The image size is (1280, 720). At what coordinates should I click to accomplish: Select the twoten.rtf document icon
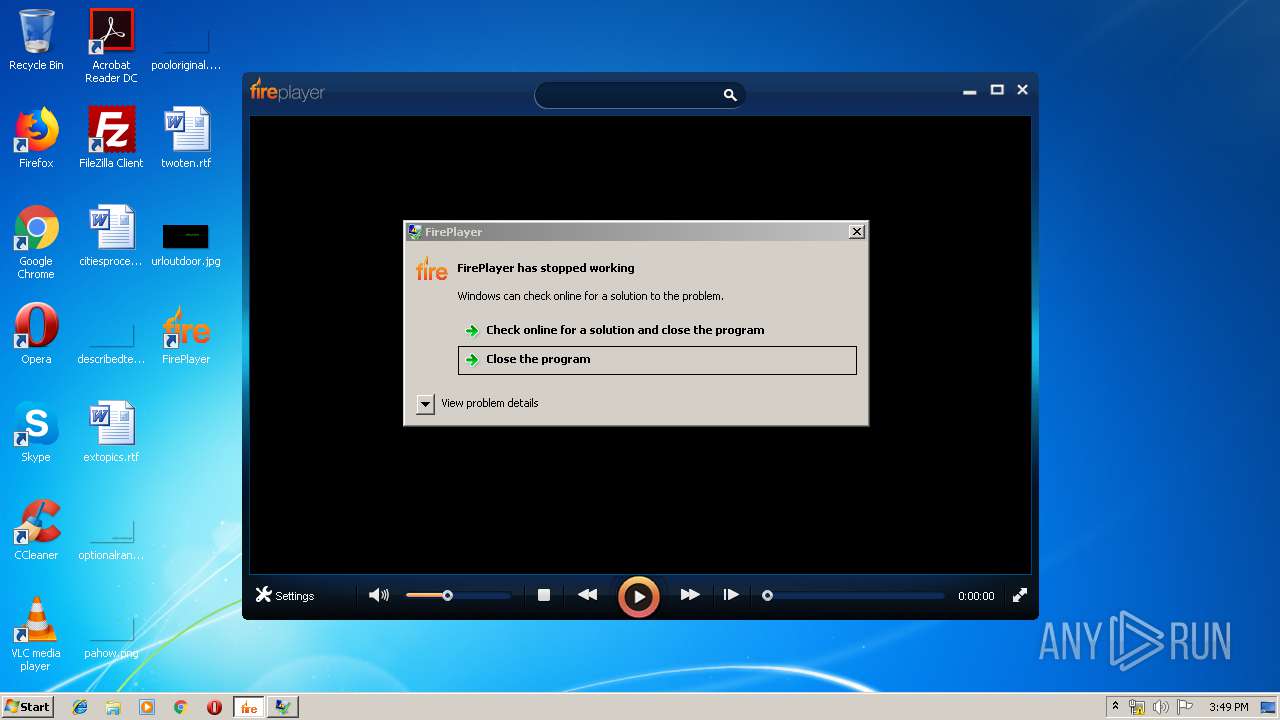pos(186,138)
